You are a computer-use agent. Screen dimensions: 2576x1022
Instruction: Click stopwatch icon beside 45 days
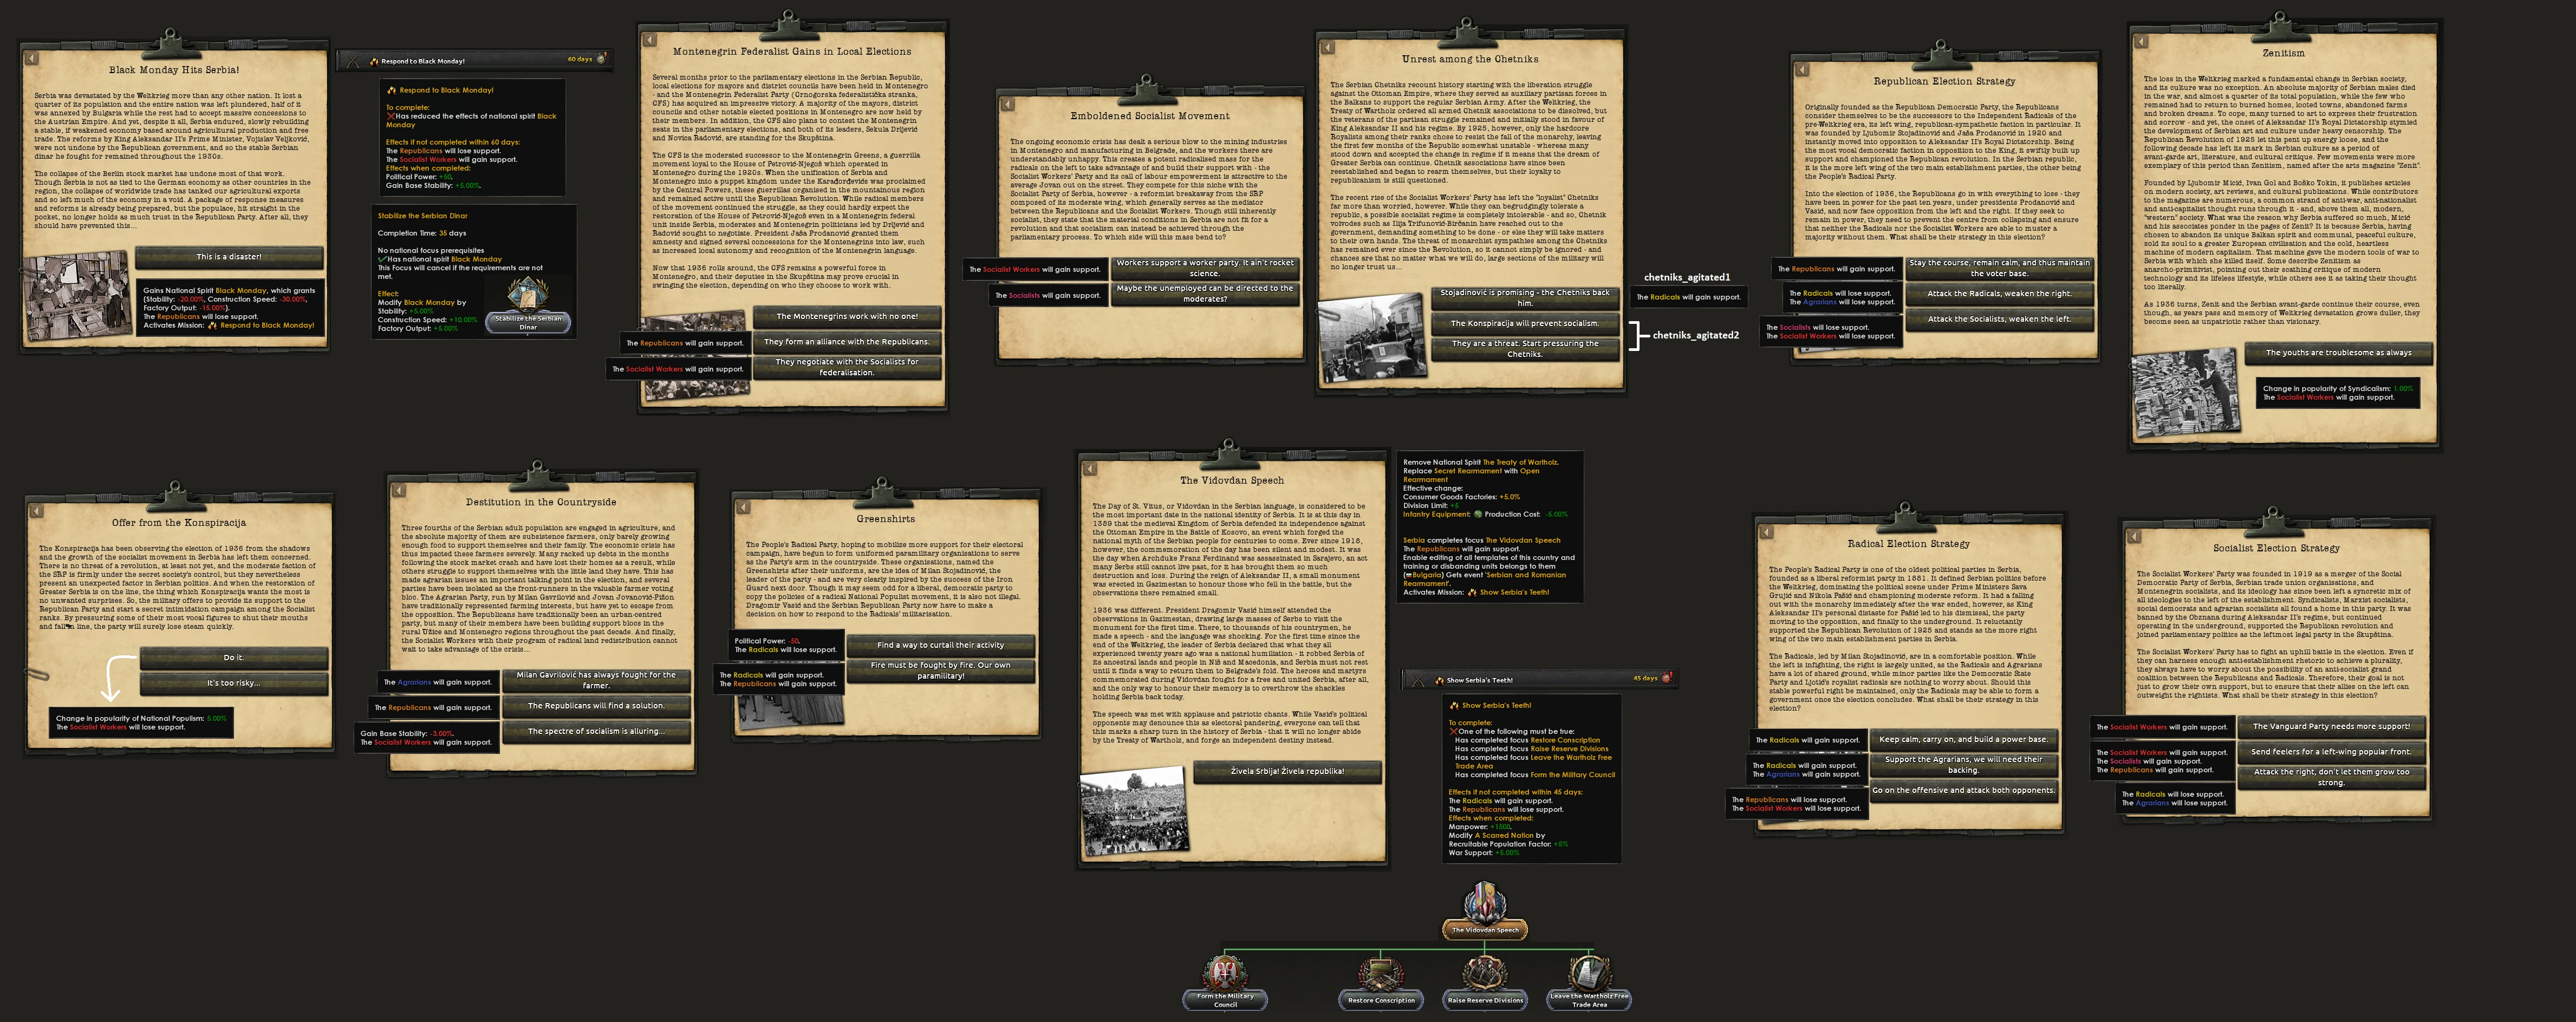(1667, 678)
